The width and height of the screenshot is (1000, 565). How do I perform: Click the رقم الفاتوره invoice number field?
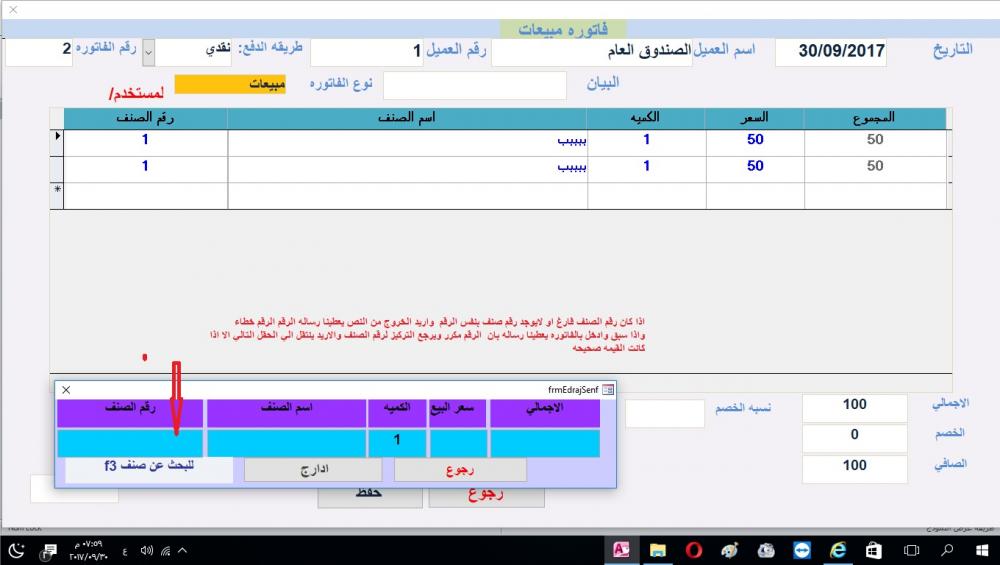(x=39, y=51)
